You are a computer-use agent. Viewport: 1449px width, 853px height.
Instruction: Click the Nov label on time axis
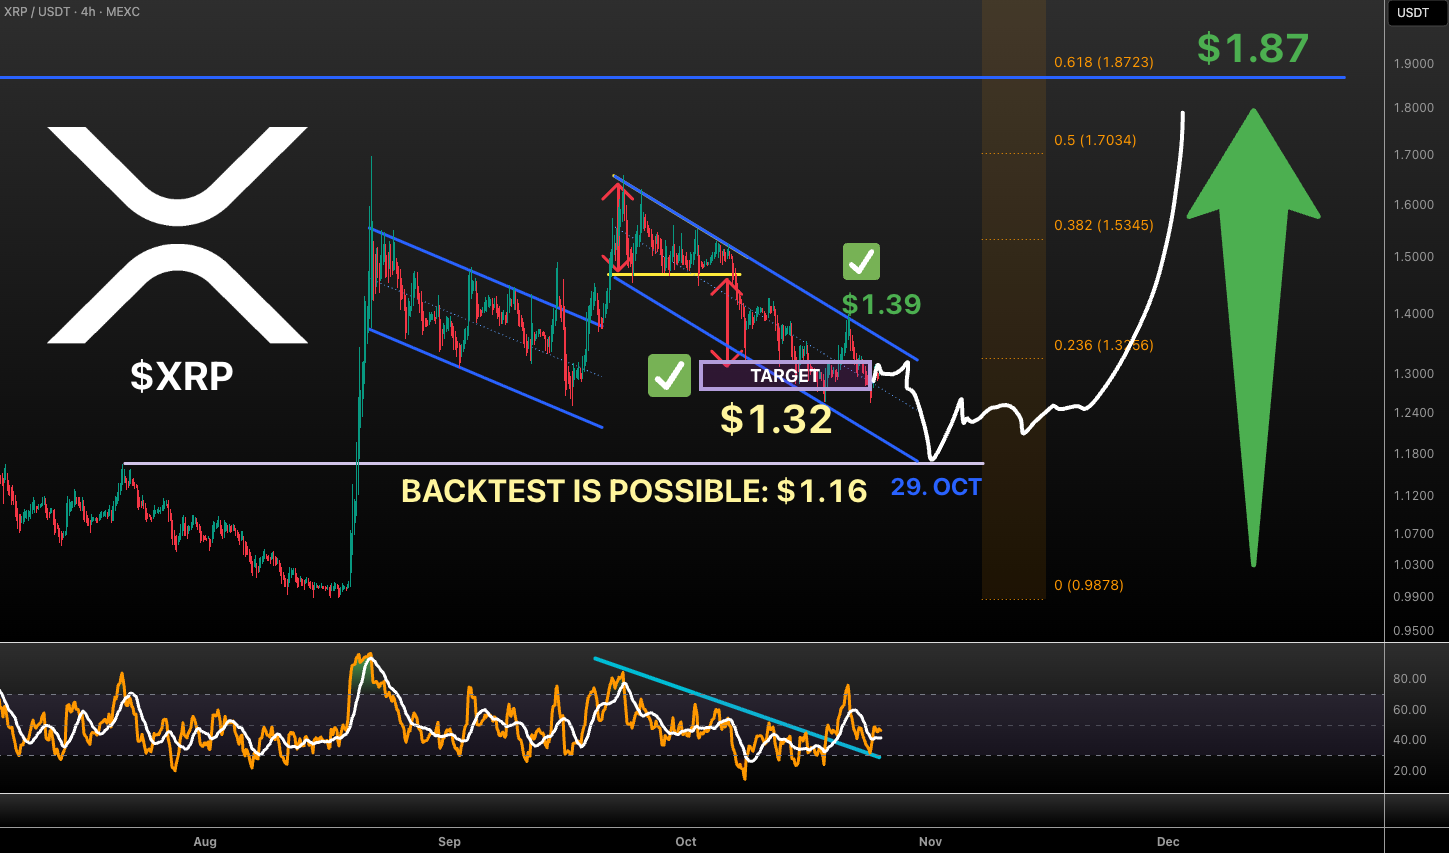pos(930,842)
